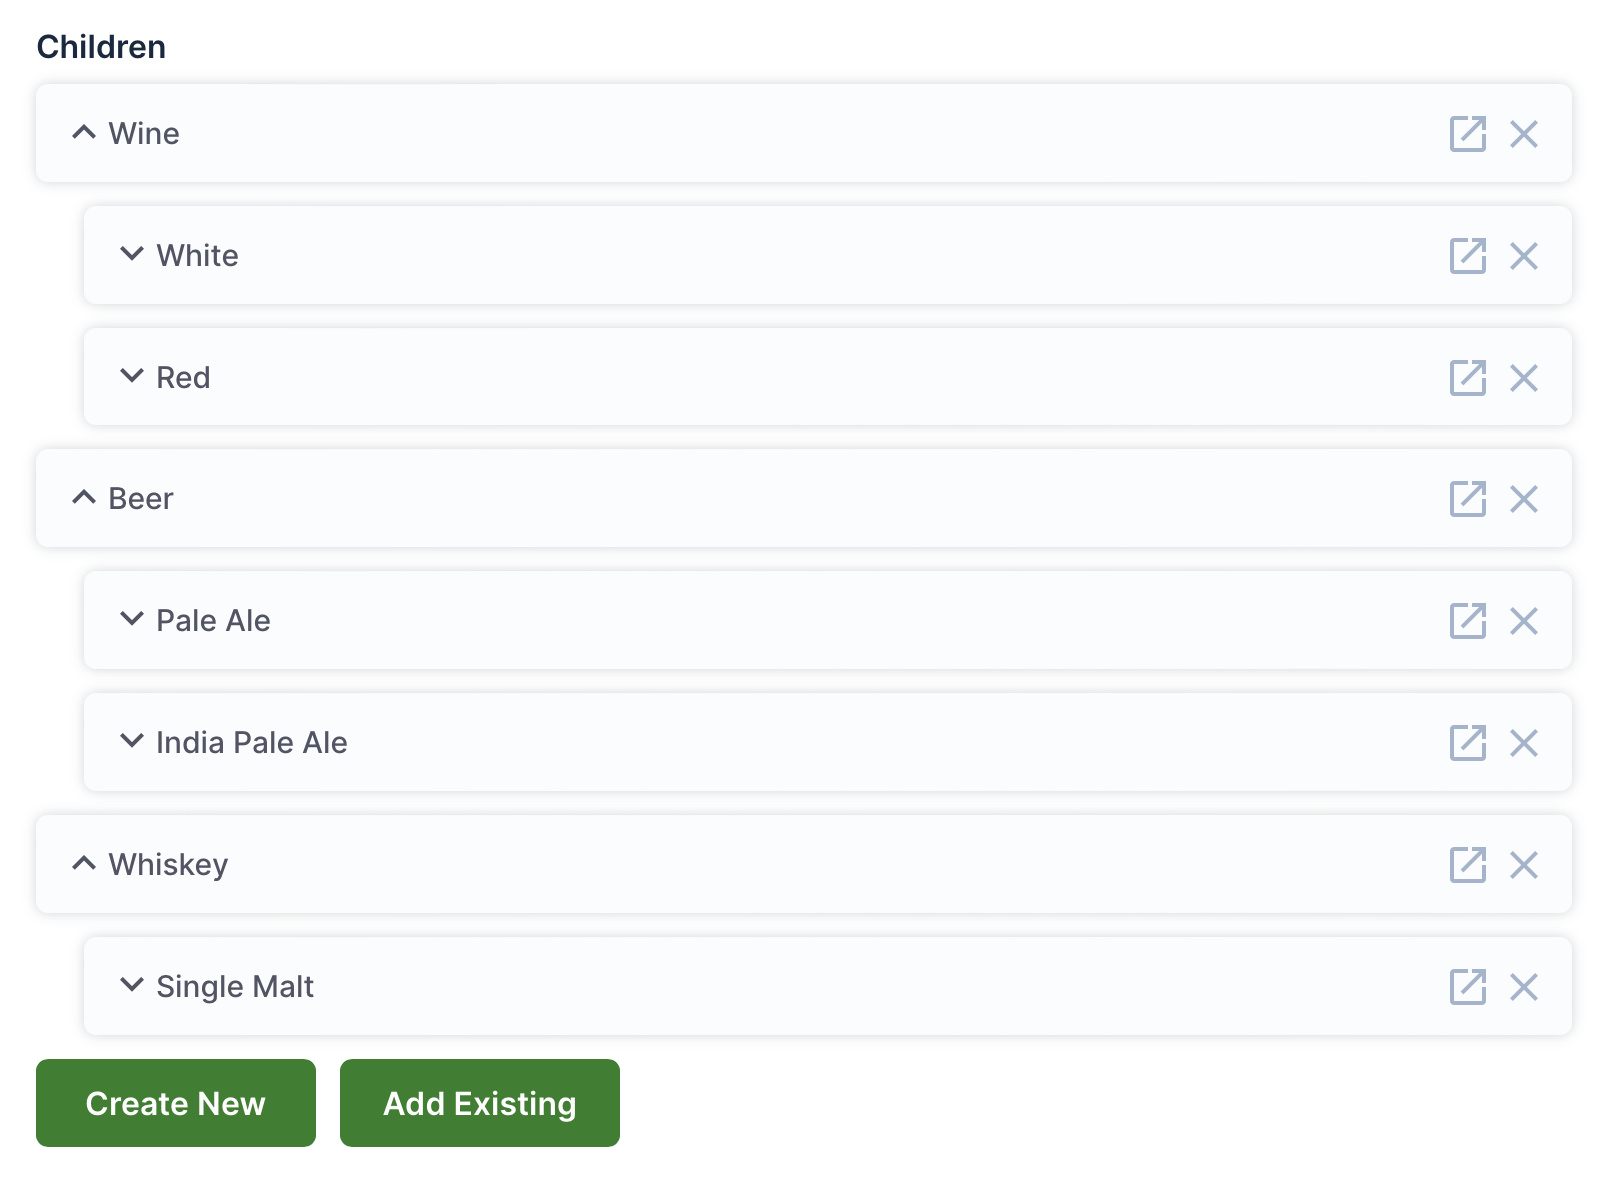Expand the White child item
Screen dimensions: 1624x1196
(x=131, y=254)
